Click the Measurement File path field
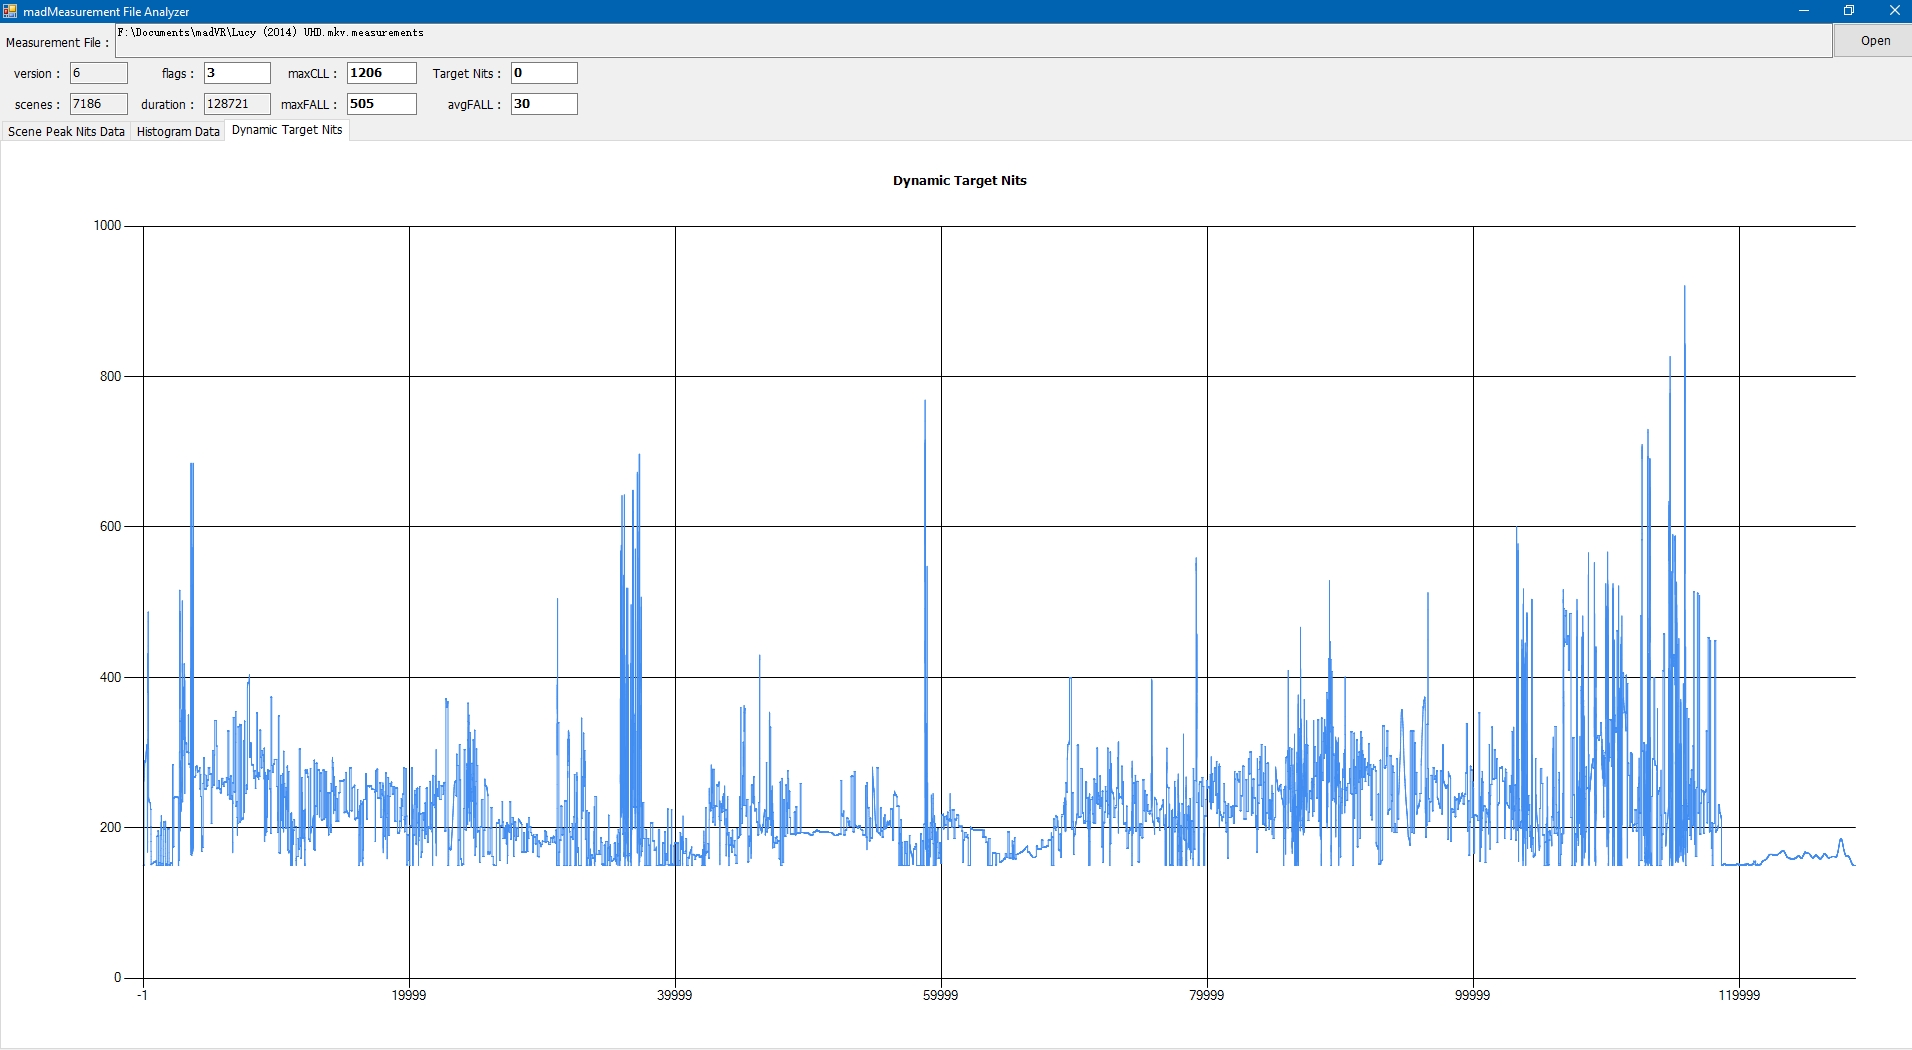Viewport: 1912px width, 1050px height. pos(973,41)
